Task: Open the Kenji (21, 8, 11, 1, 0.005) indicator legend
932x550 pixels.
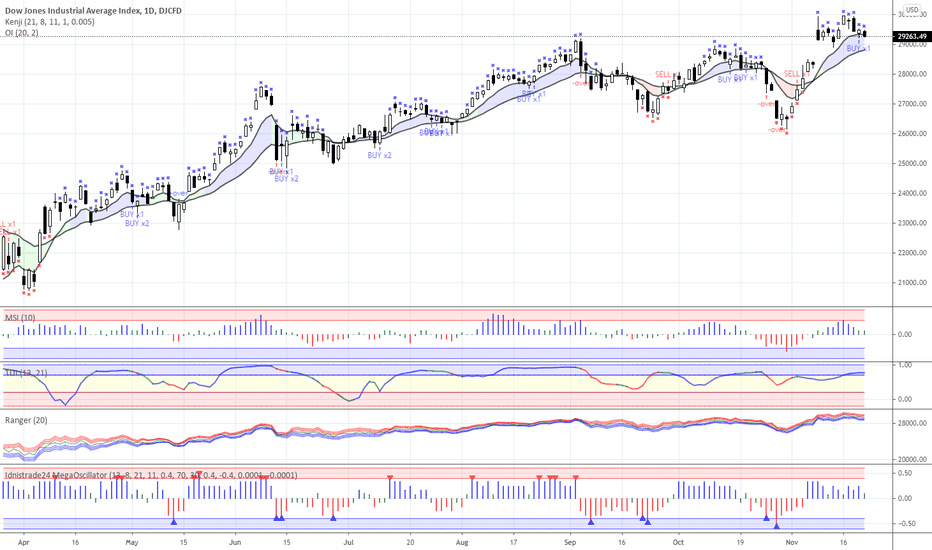Action: pos(49,22)
